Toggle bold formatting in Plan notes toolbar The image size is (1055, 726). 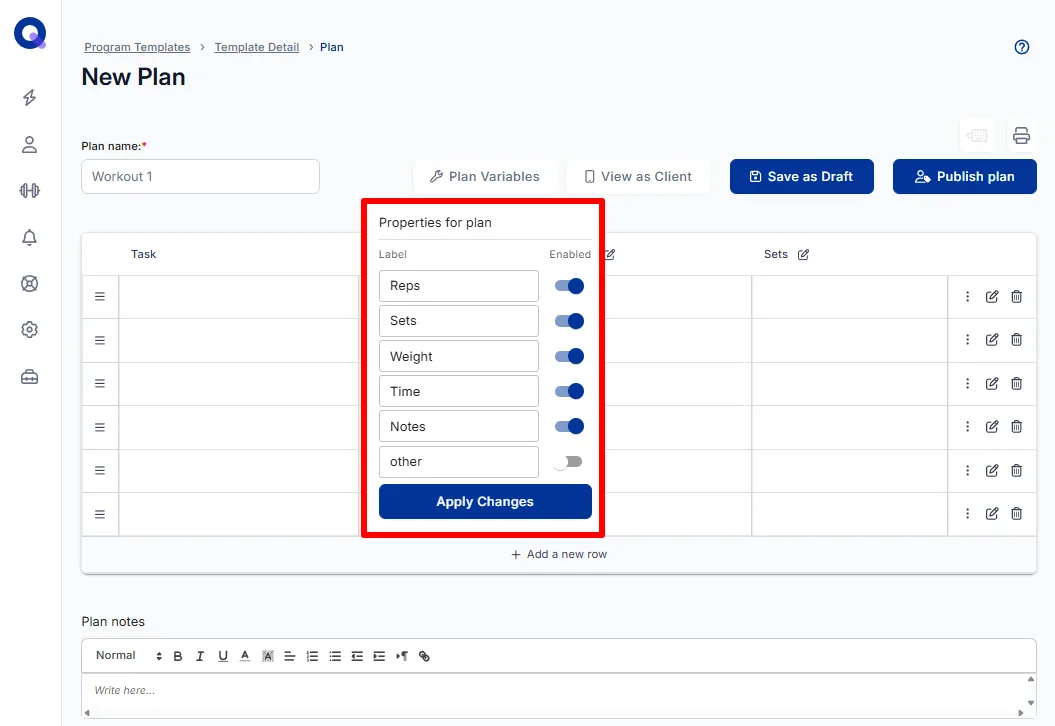[178, 656]
